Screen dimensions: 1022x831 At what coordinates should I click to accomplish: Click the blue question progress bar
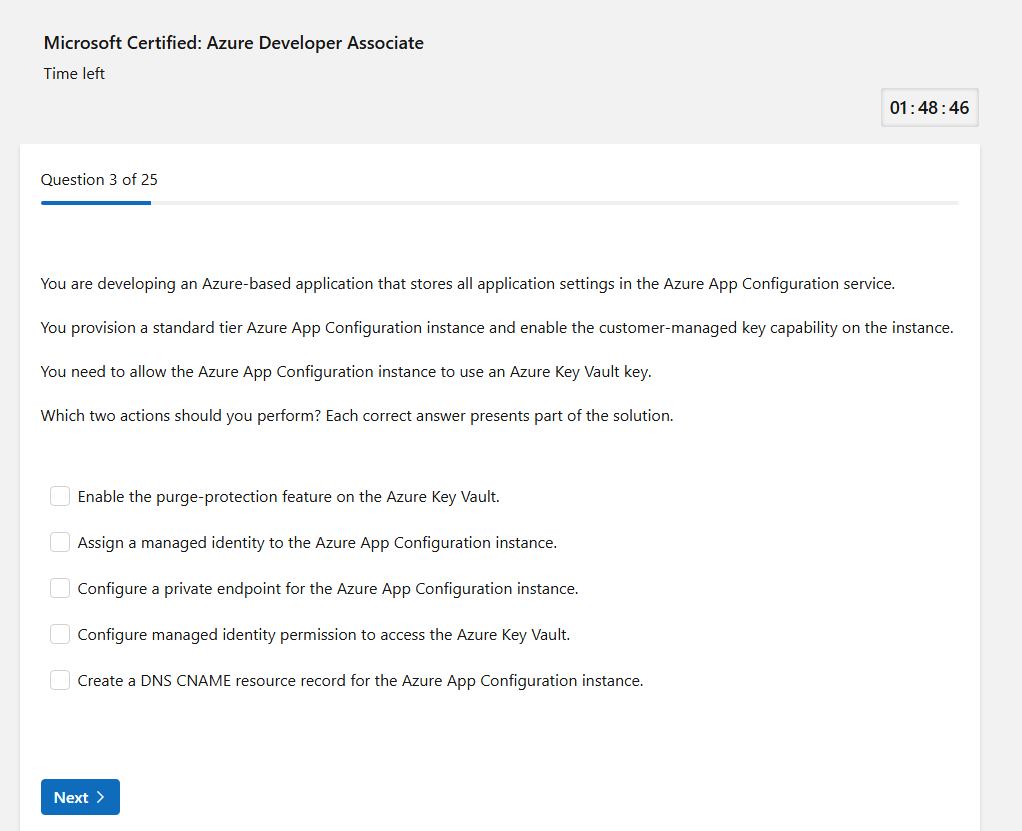click(96, 203)
